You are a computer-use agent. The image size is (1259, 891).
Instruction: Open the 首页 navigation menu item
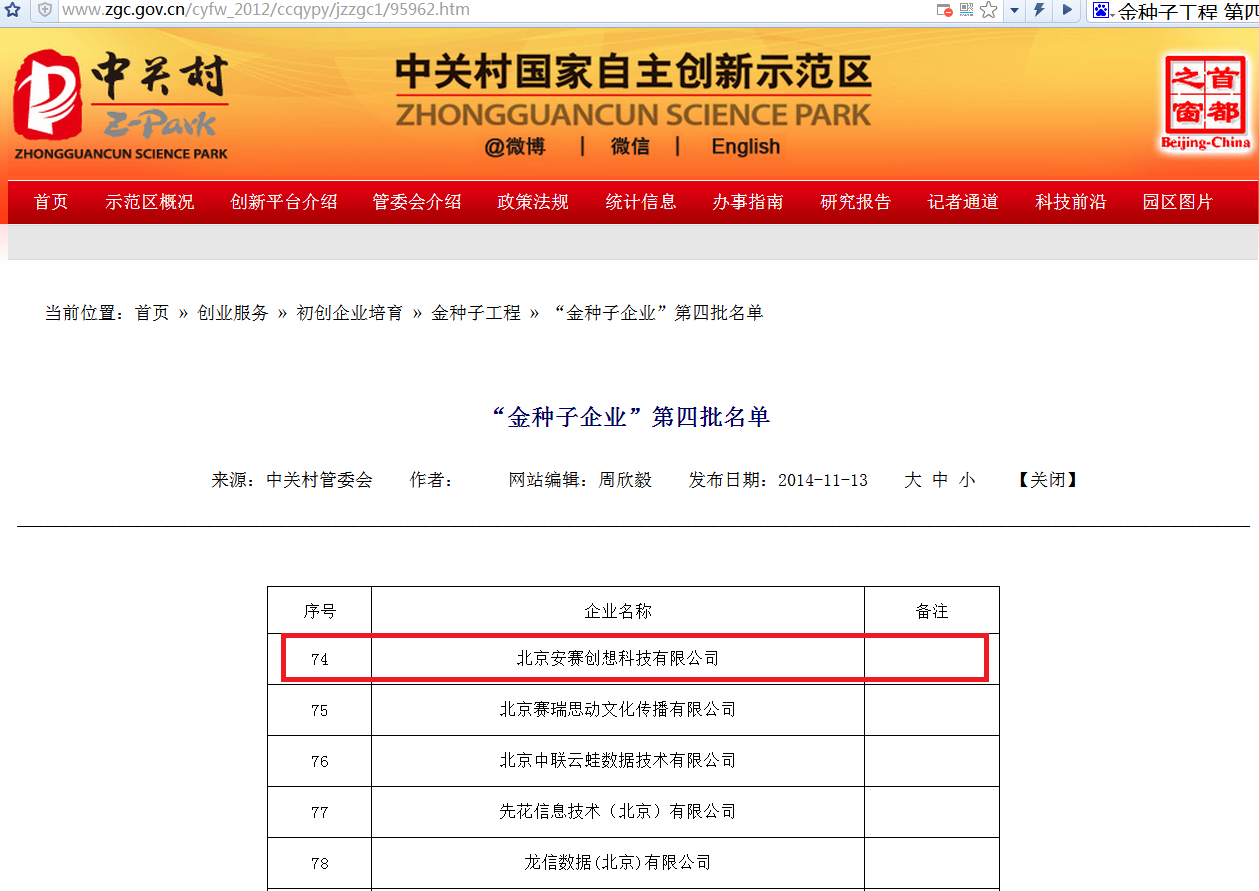51,202
